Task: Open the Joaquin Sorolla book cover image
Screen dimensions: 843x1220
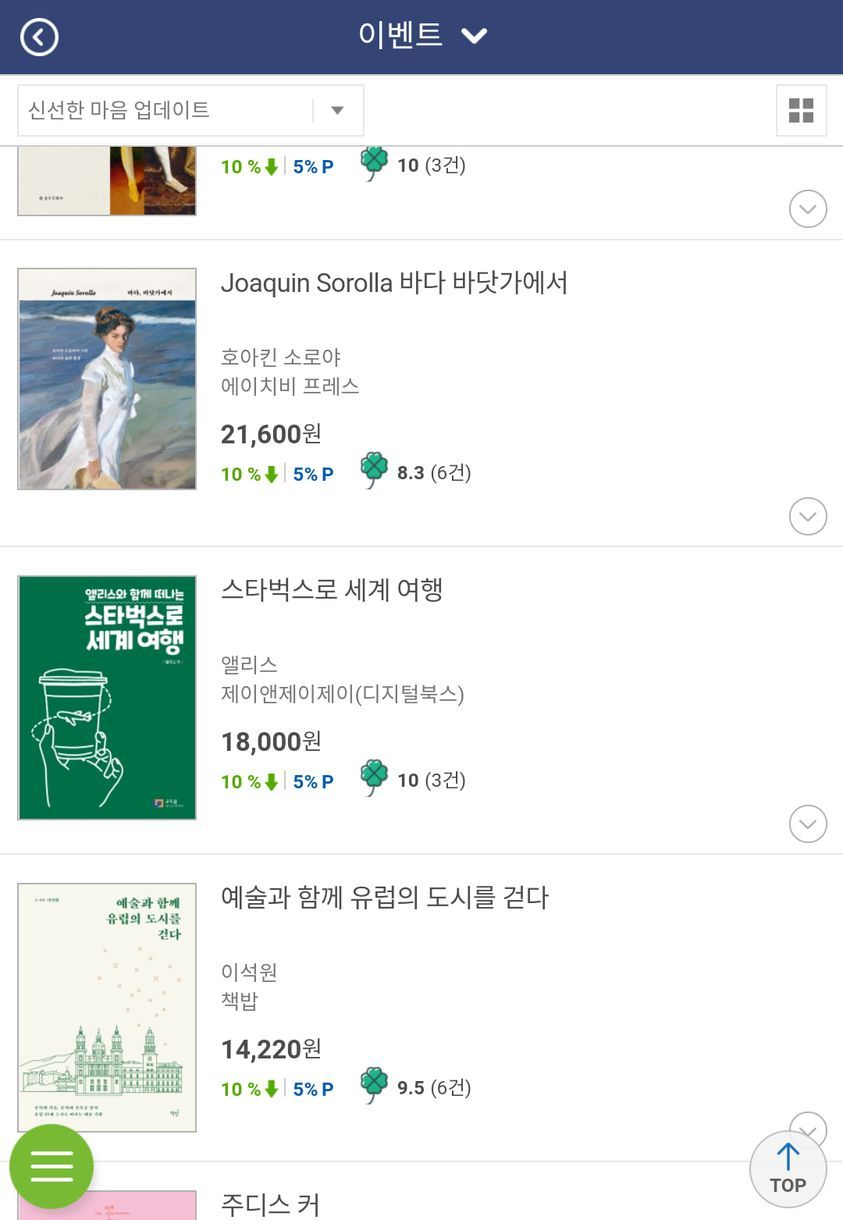Action: pyautogui.click(x=107, y=379)
